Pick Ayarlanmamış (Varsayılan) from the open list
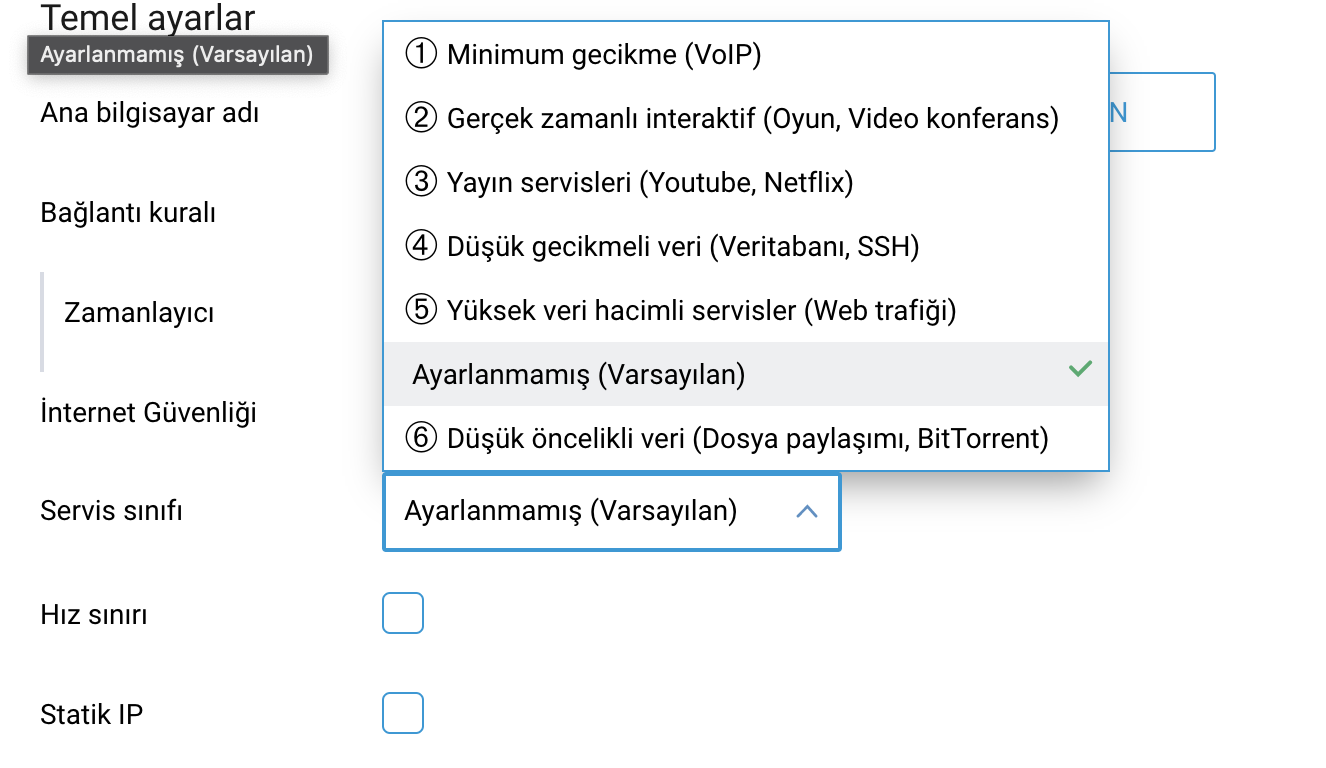 click(x=578, y=374)
